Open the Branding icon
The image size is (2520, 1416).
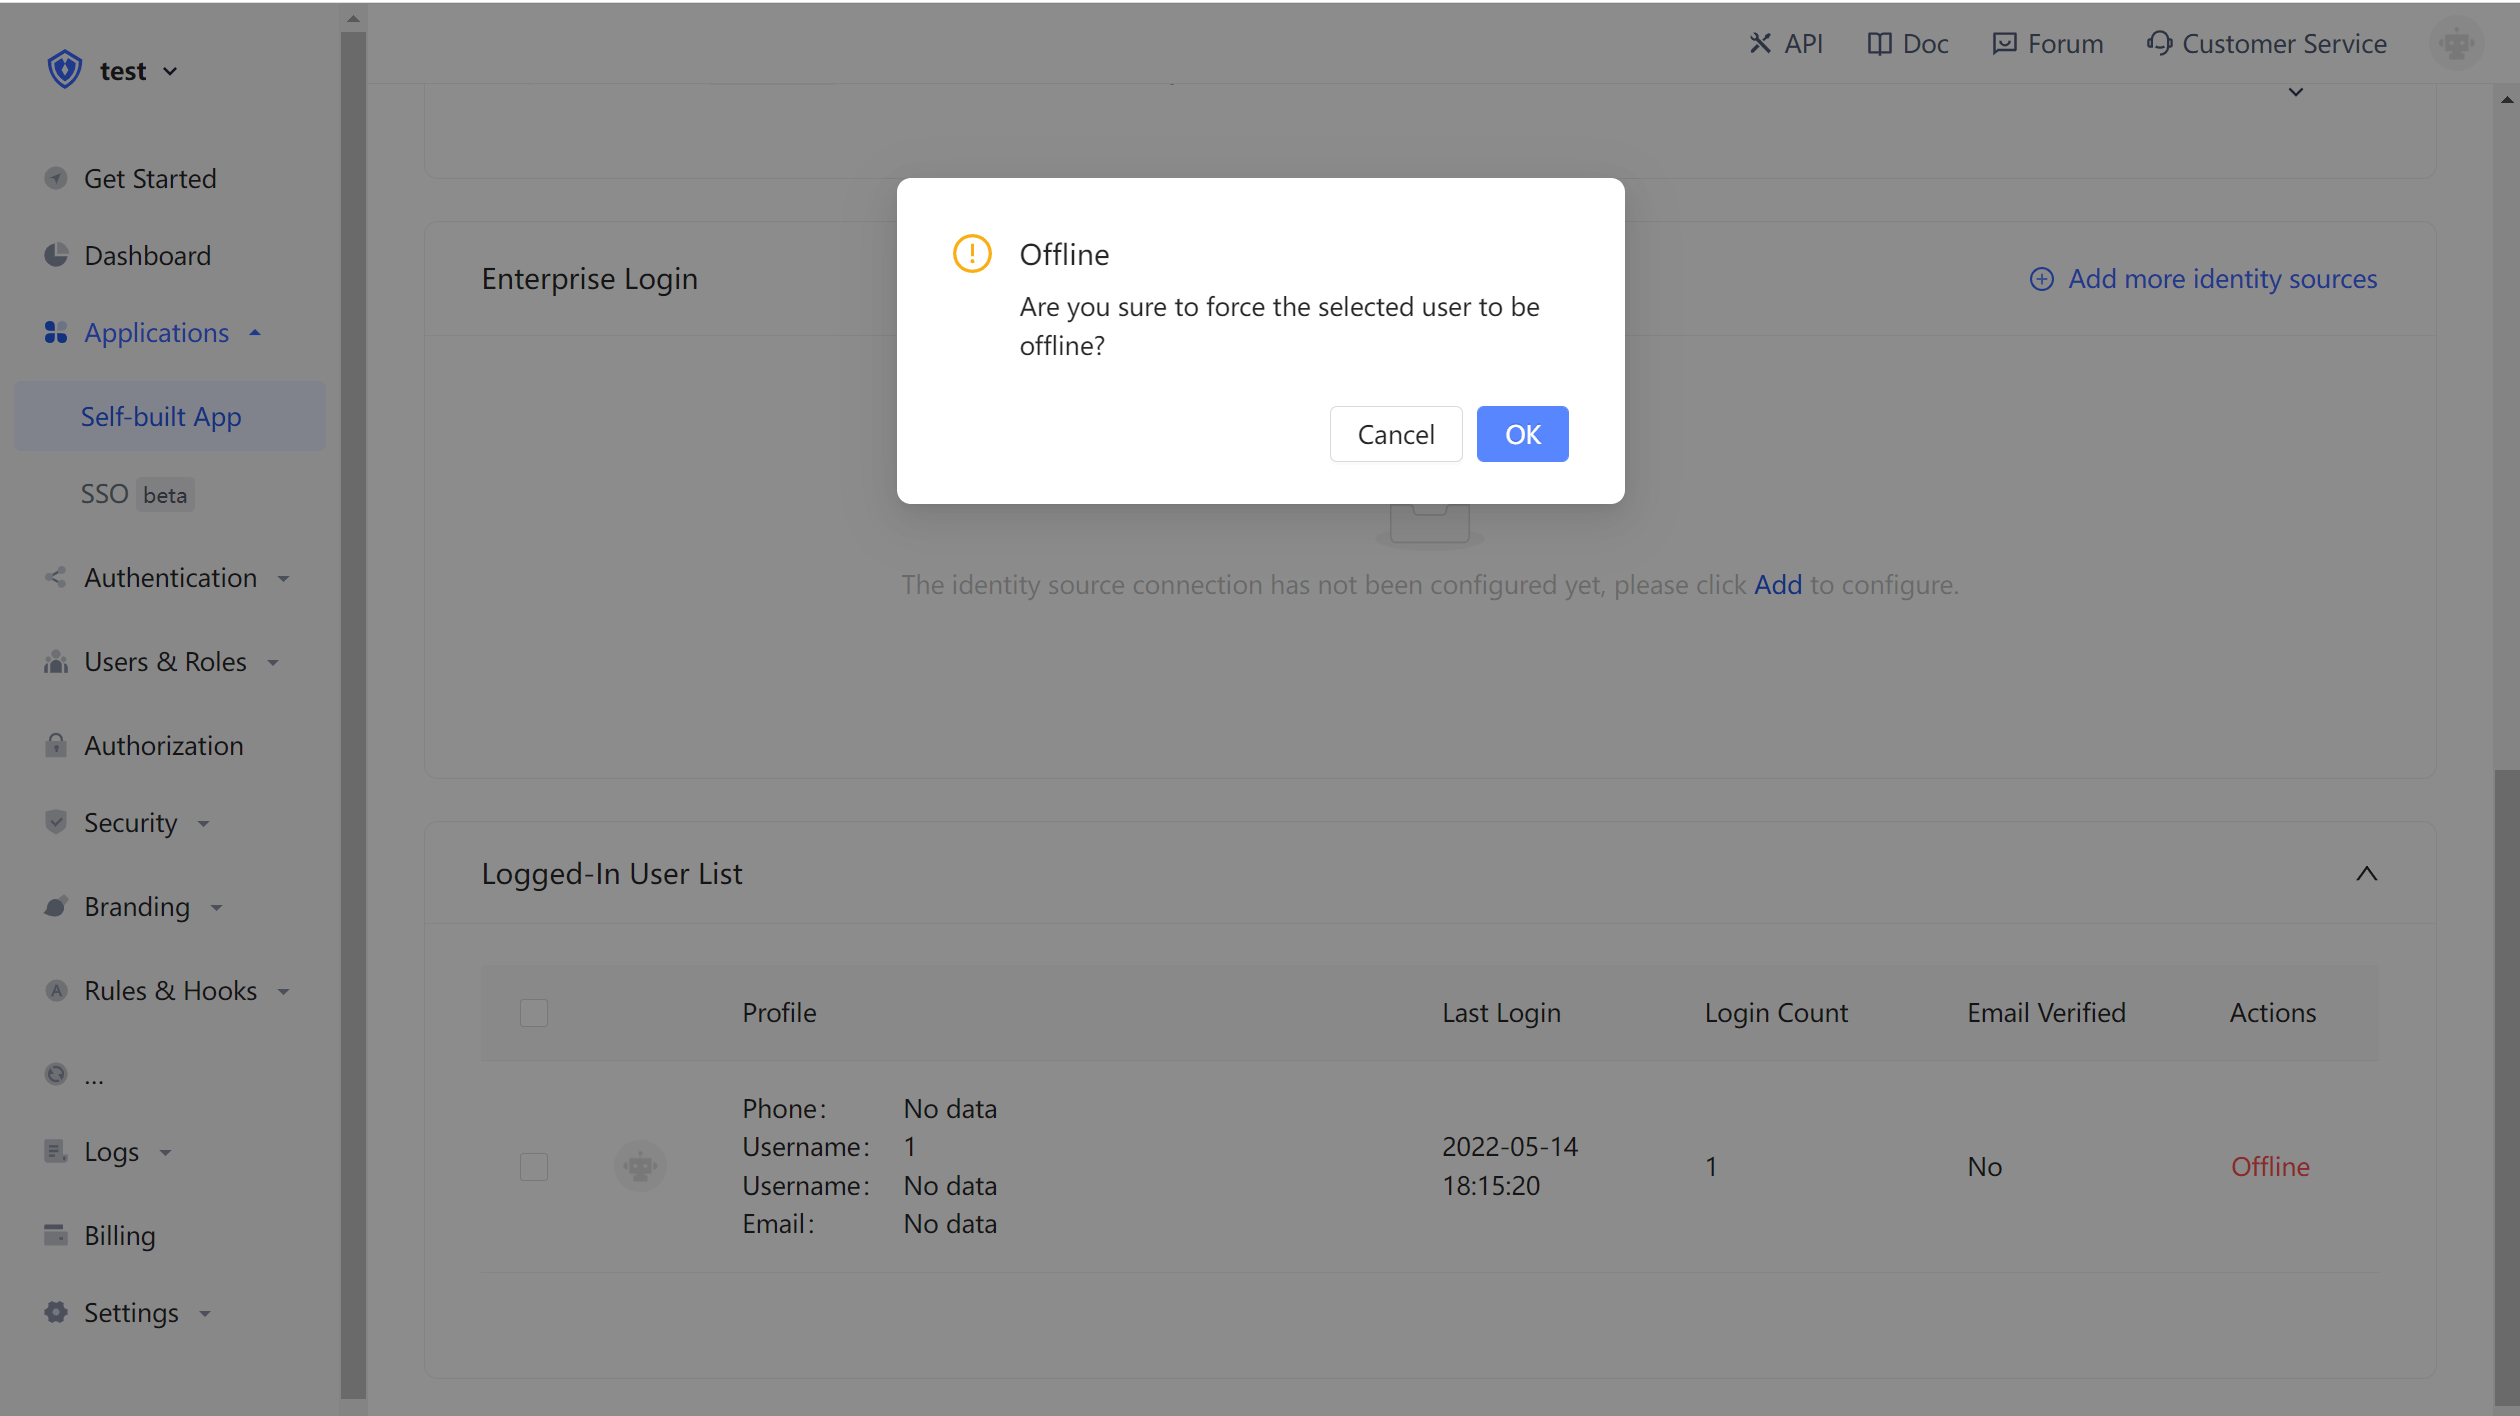(57, 906)
